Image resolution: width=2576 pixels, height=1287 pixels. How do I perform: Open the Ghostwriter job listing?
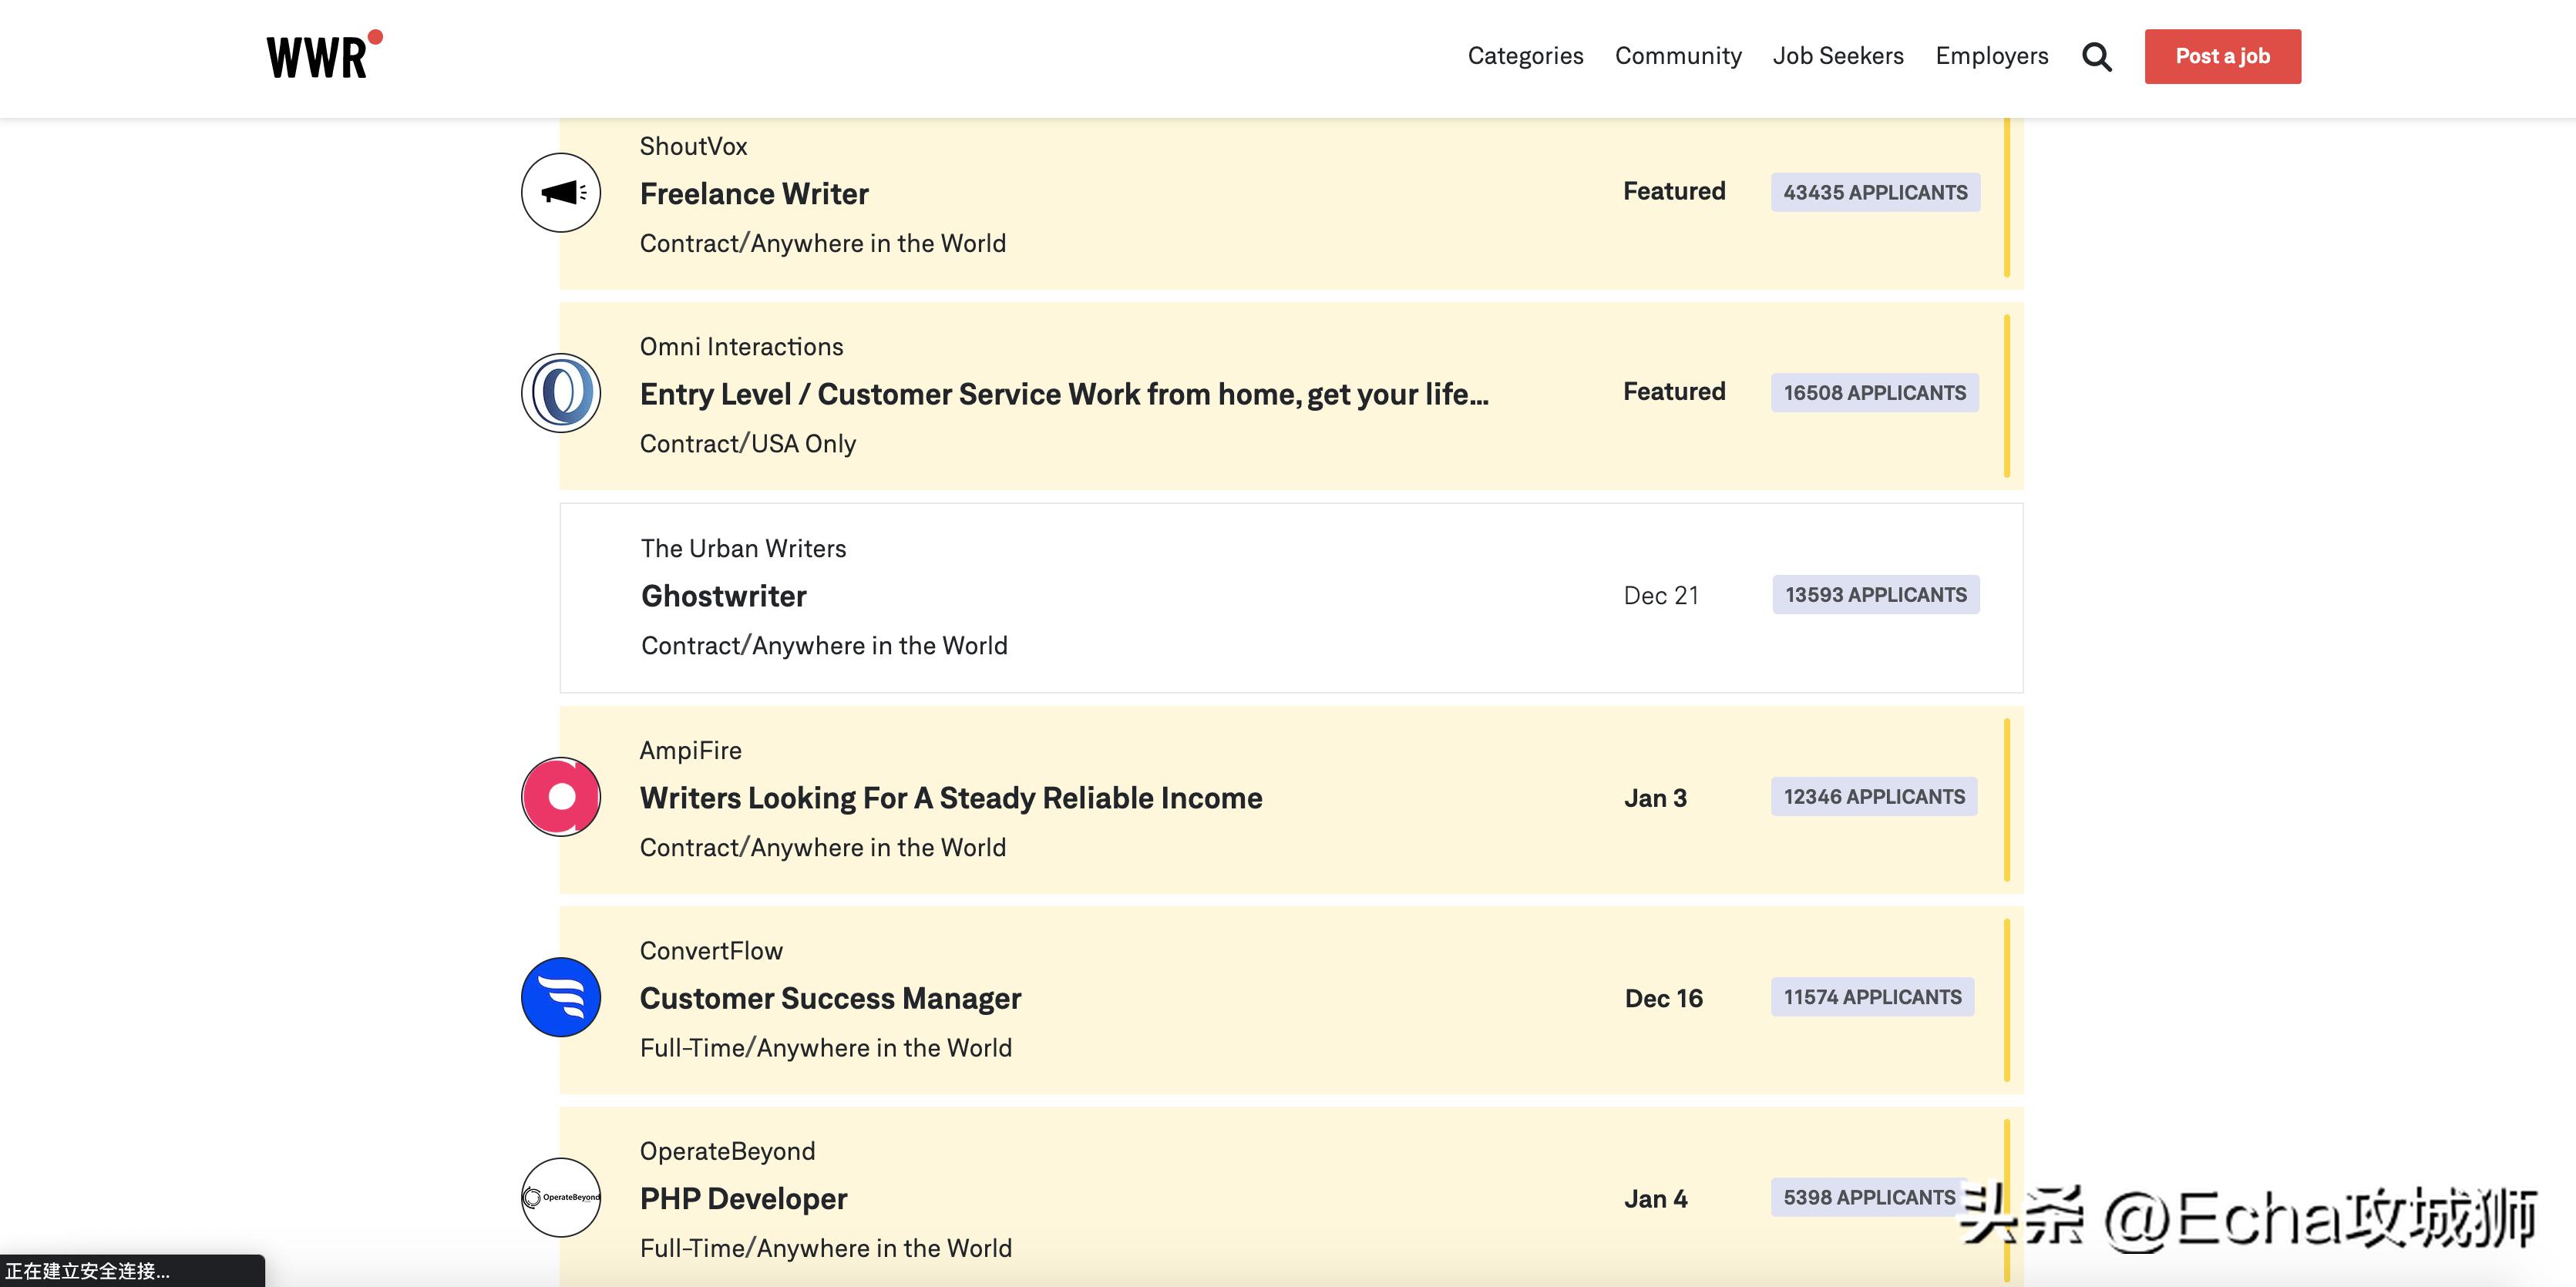[724, 596]
